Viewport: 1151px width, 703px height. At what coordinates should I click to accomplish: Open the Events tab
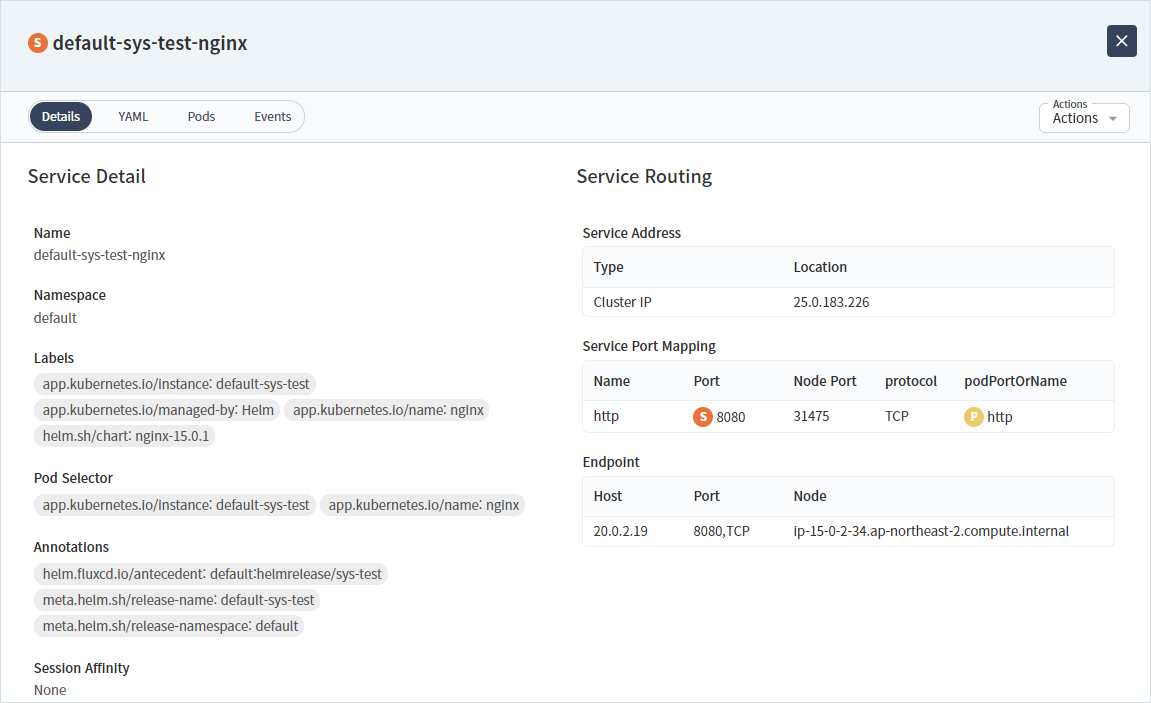272,117
